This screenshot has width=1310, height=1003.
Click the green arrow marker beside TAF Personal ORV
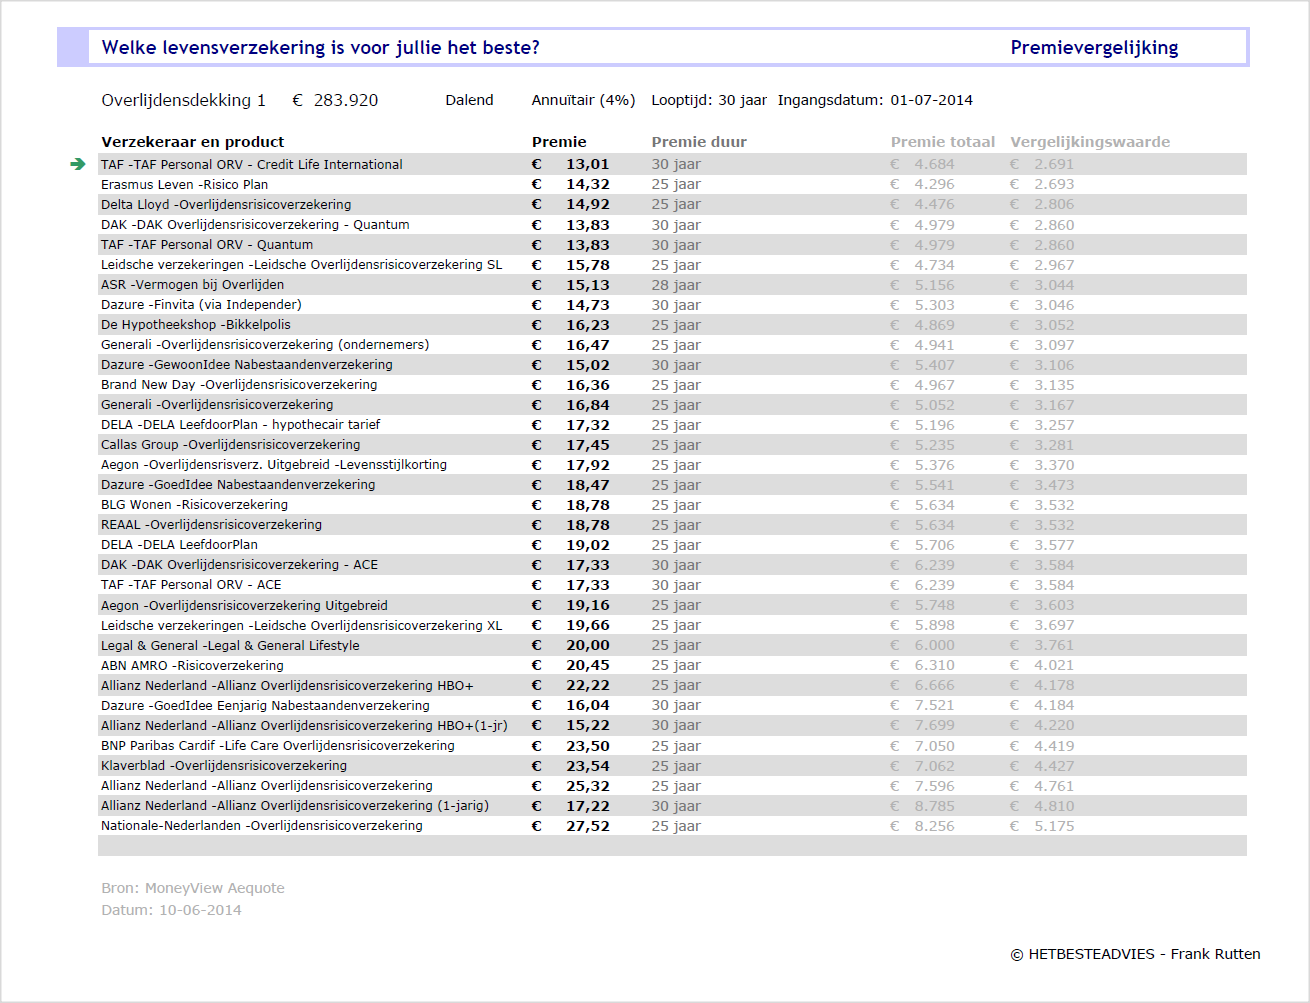click(78, 164)
